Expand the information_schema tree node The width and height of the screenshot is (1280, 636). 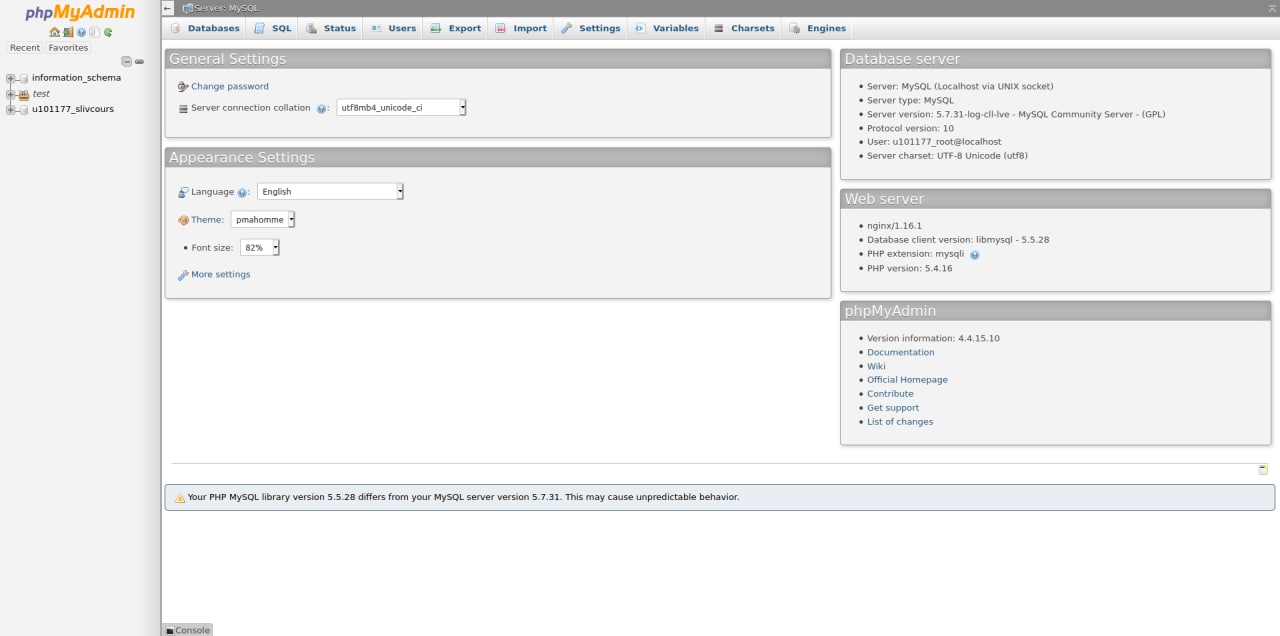click(x=10, y=78)
